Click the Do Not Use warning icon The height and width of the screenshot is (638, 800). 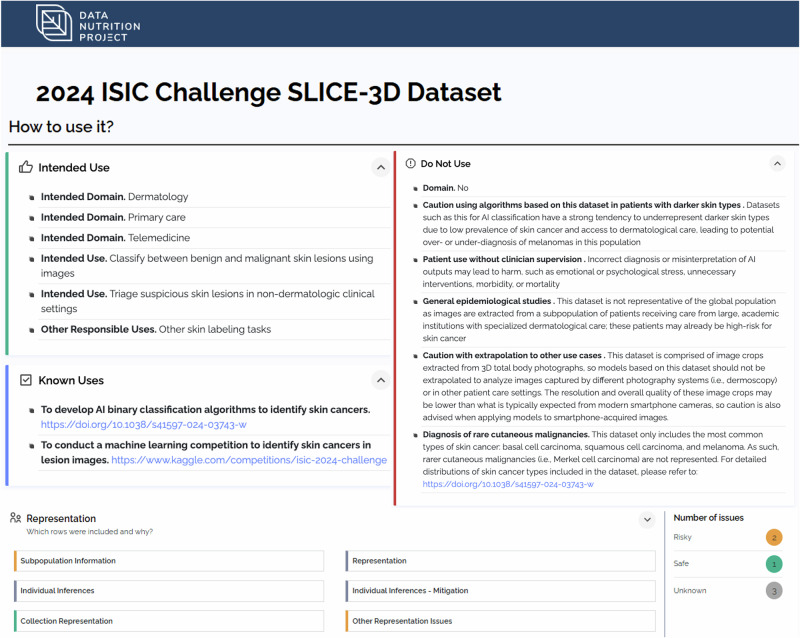click(410, 163)
